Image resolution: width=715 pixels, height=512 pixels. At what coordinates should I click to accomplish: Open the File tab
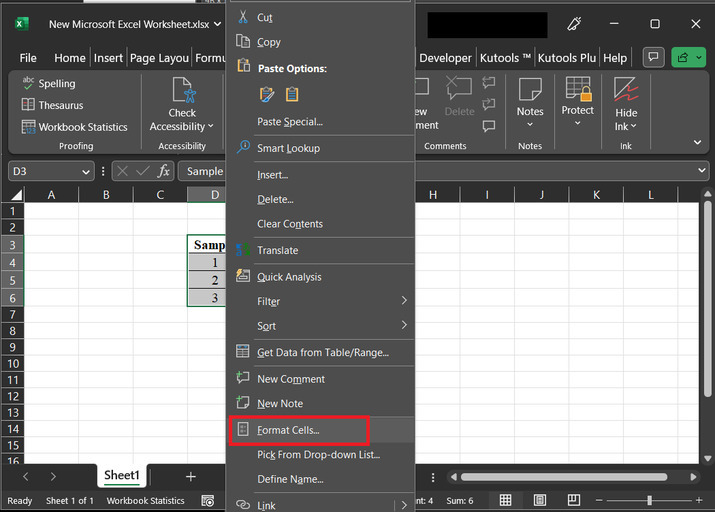[x=28, y=58]
